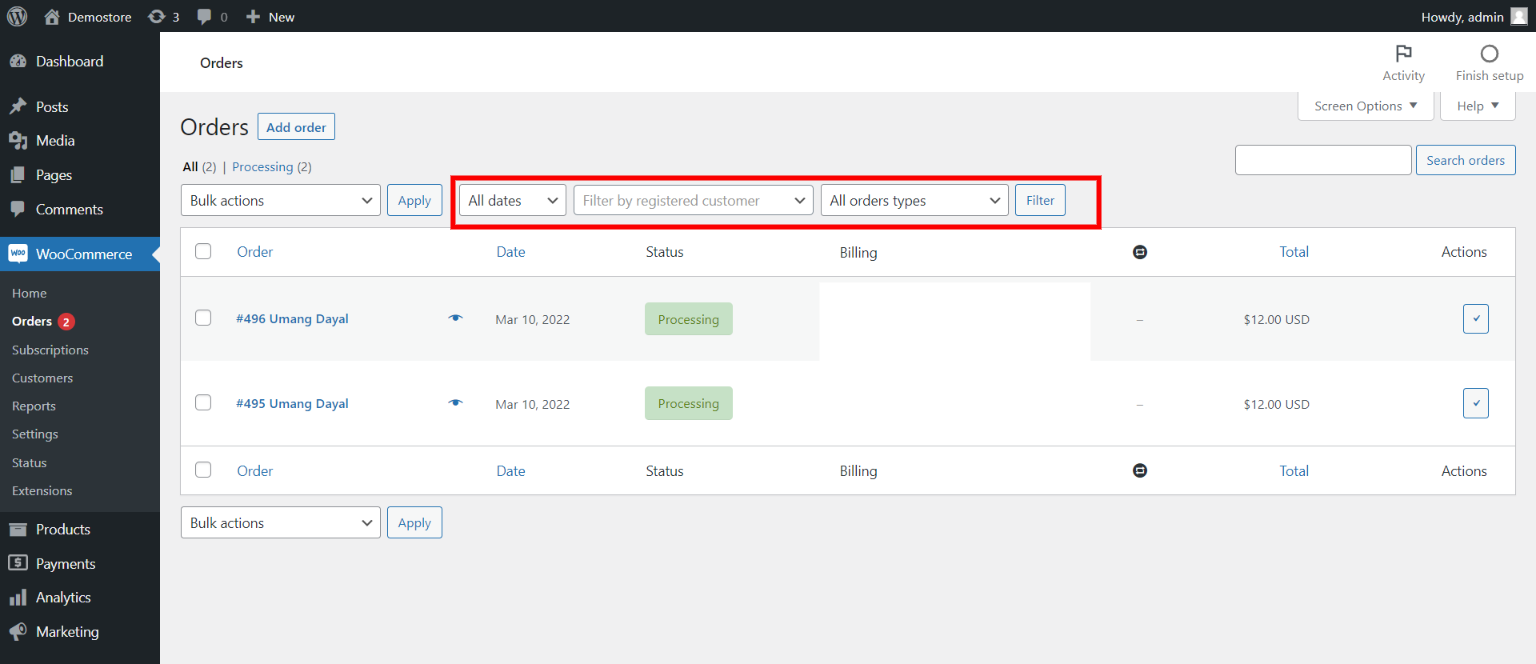Open the comments bubble icon in top bar

(x=205, y=17)
